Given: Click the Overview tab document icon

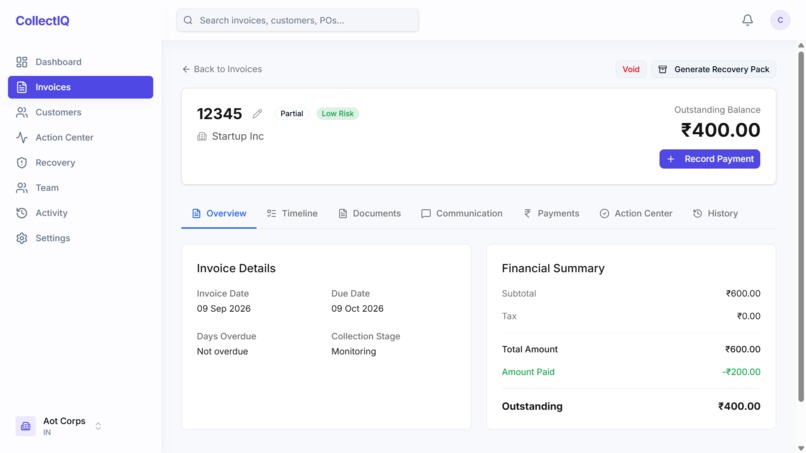Looking at the screenshot, I should pos(196,213).
